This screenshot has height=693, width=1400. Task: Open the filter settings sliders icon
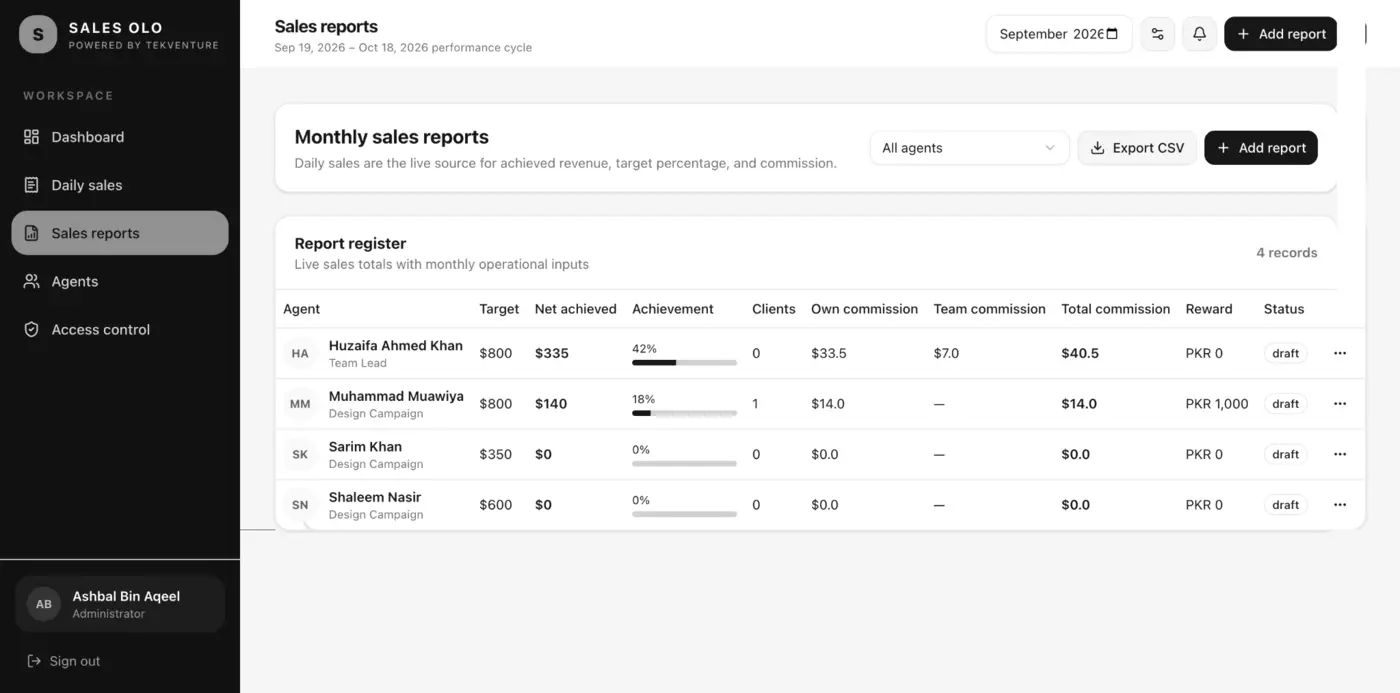tap(1158, 34)
